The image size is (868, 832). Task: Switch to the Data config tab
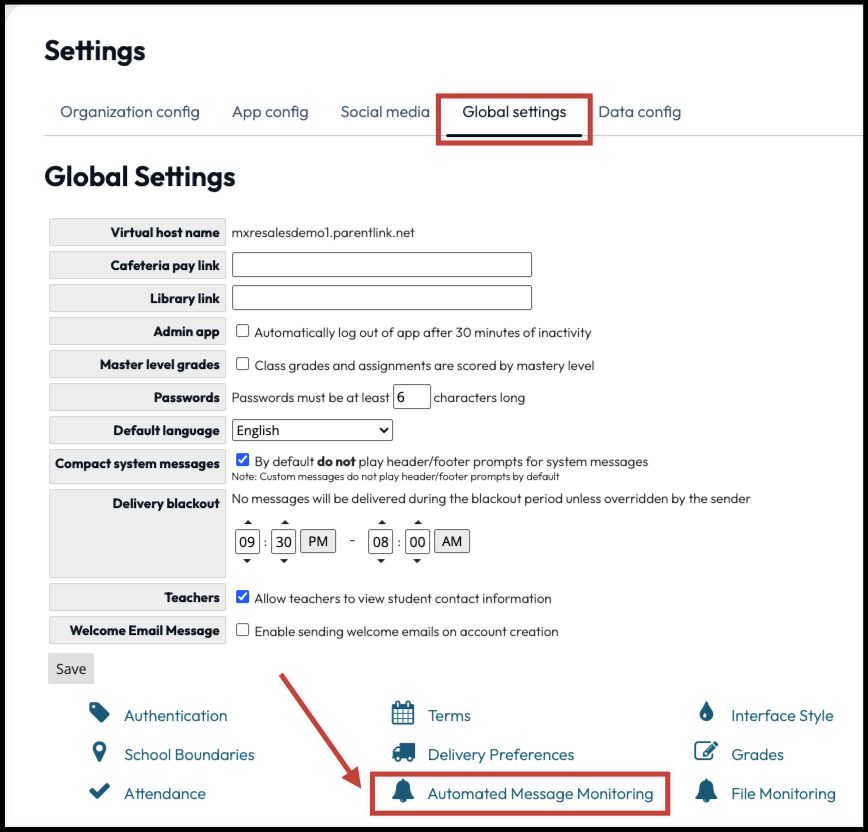pos(640,112)
